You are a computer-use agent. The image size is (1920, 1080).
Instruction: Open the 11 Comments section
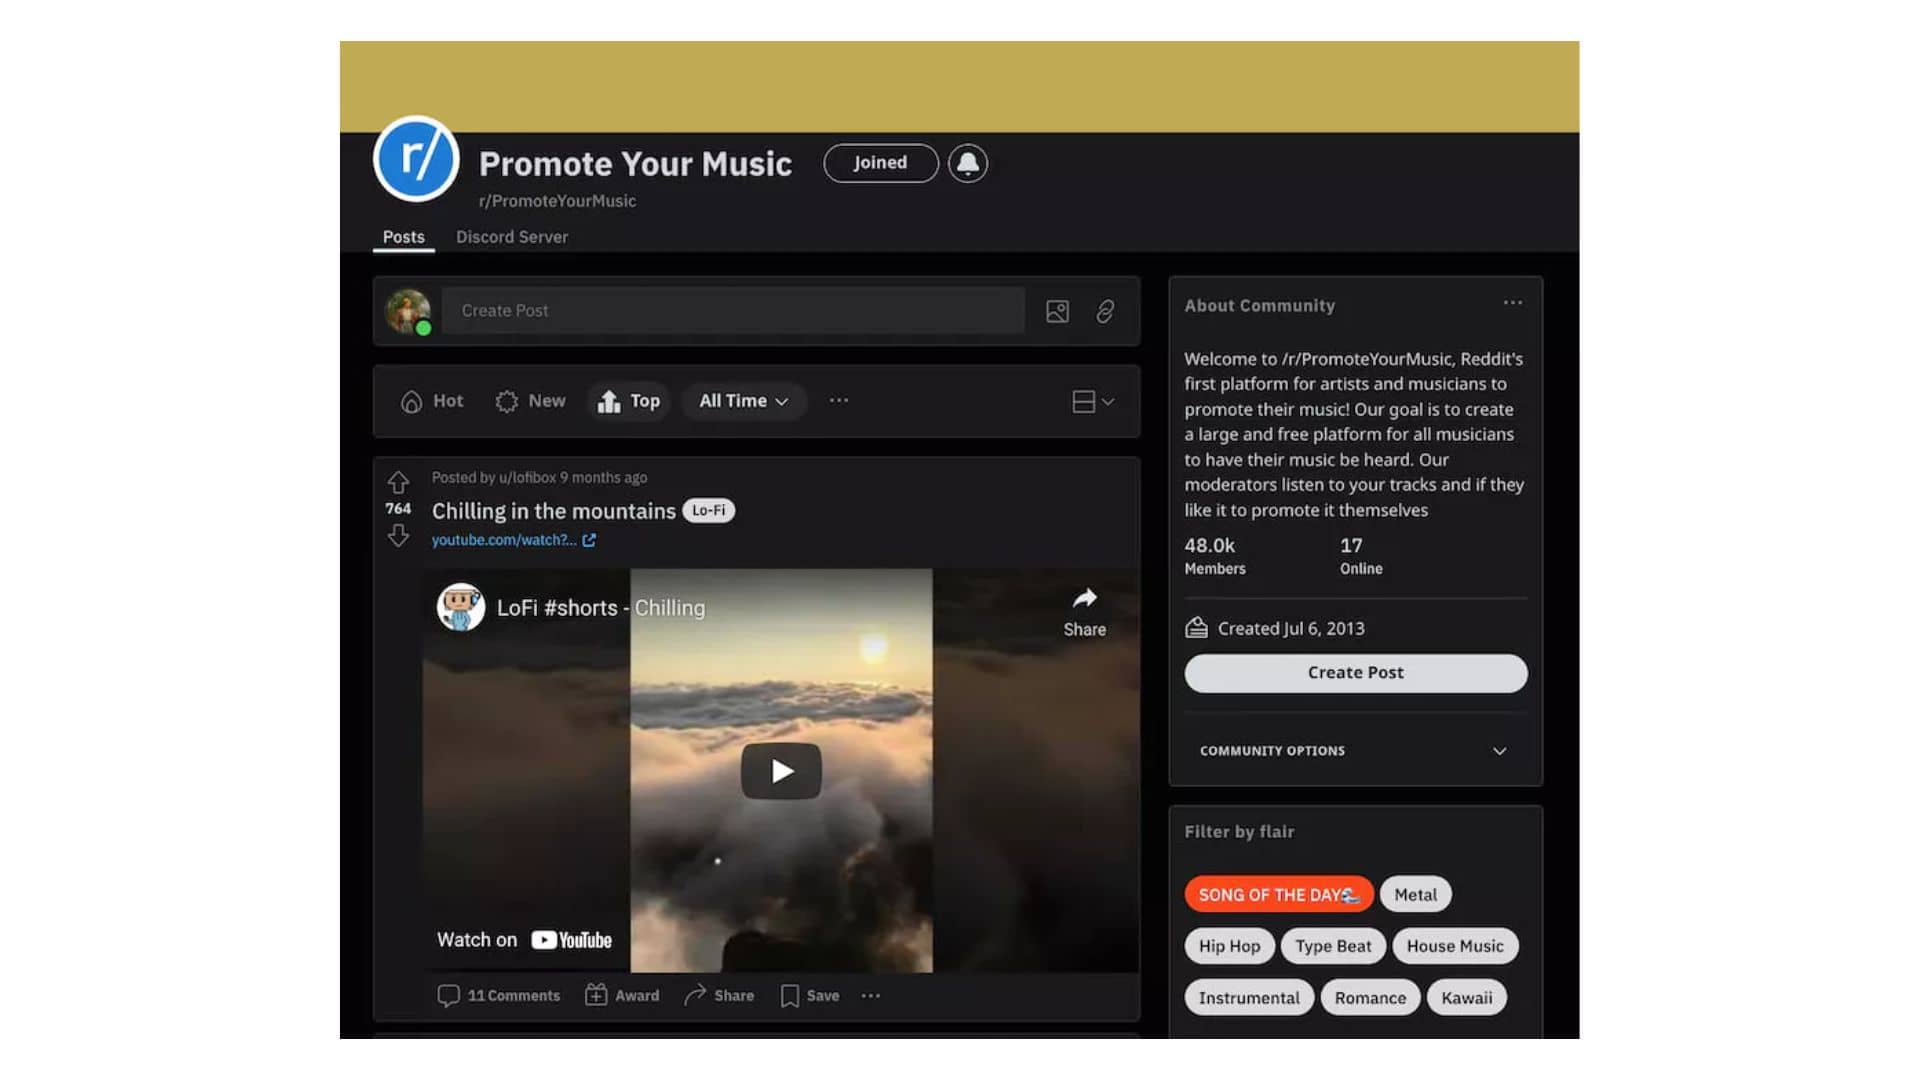pos(499,996)
